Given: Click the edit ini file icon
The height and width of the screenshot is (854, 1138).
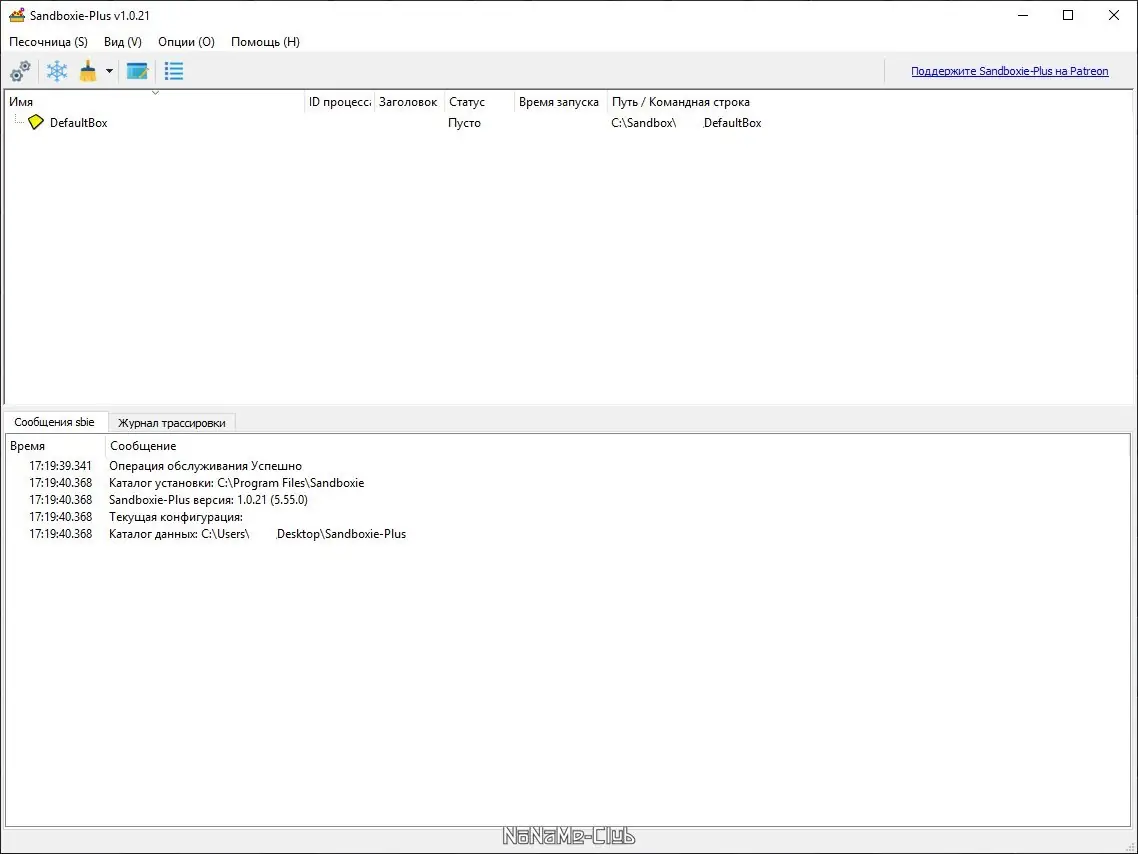Looking at the screenshot, I should [137, 71].
